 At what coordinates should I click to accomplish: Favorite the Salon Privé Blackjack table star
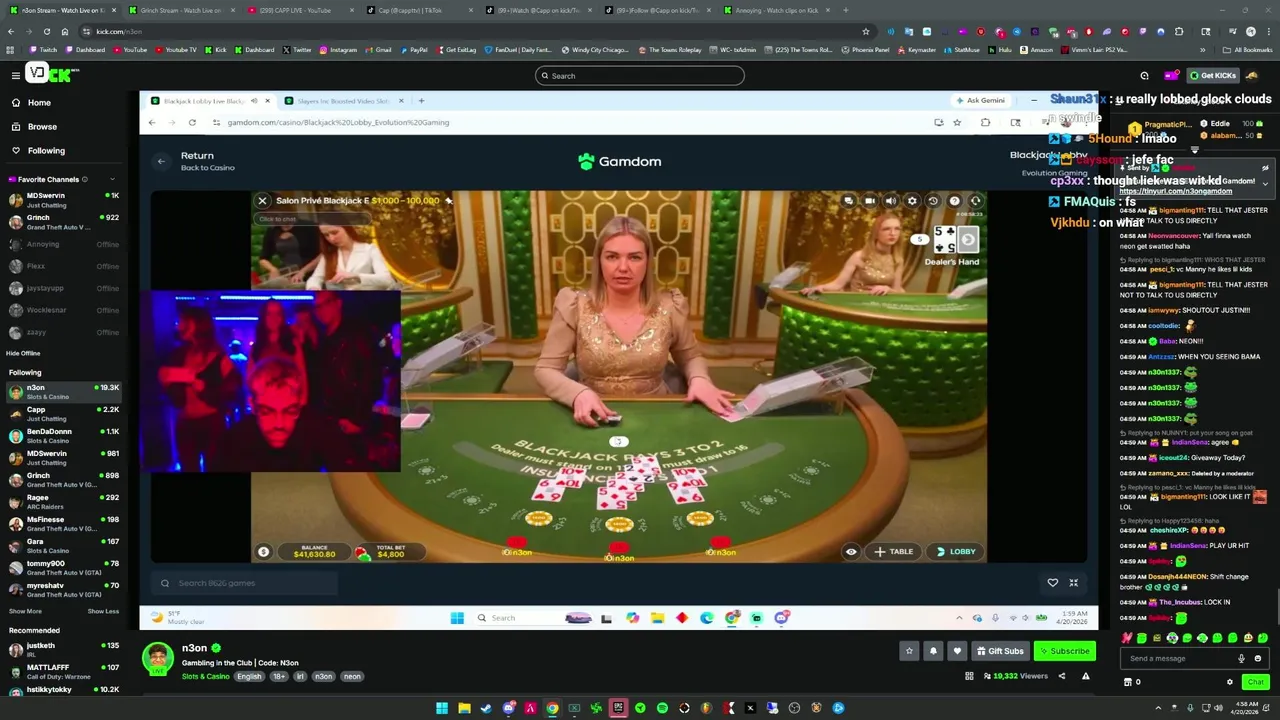pyautogui.click(x=448, y=201)
